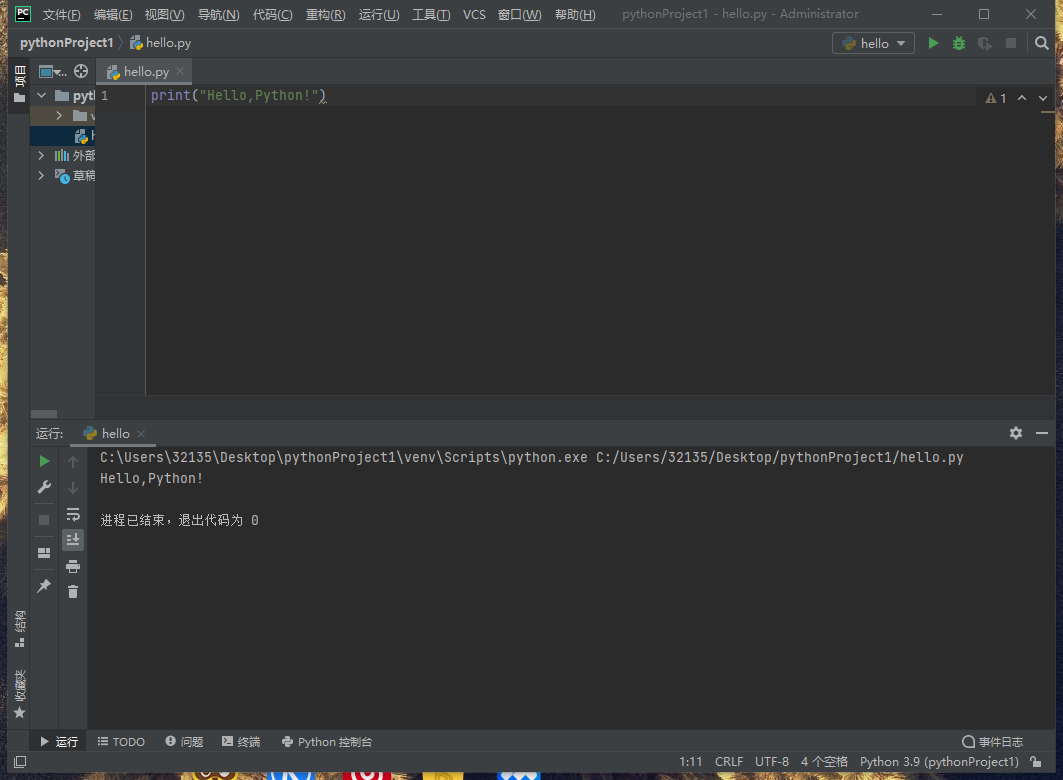Click the locate-in-project crosshair icon

click(x=81, y=71)
